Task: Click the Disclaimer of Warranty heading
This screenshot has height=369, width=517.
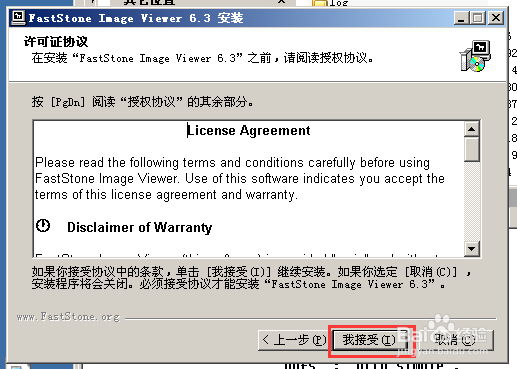Action: 139,227
